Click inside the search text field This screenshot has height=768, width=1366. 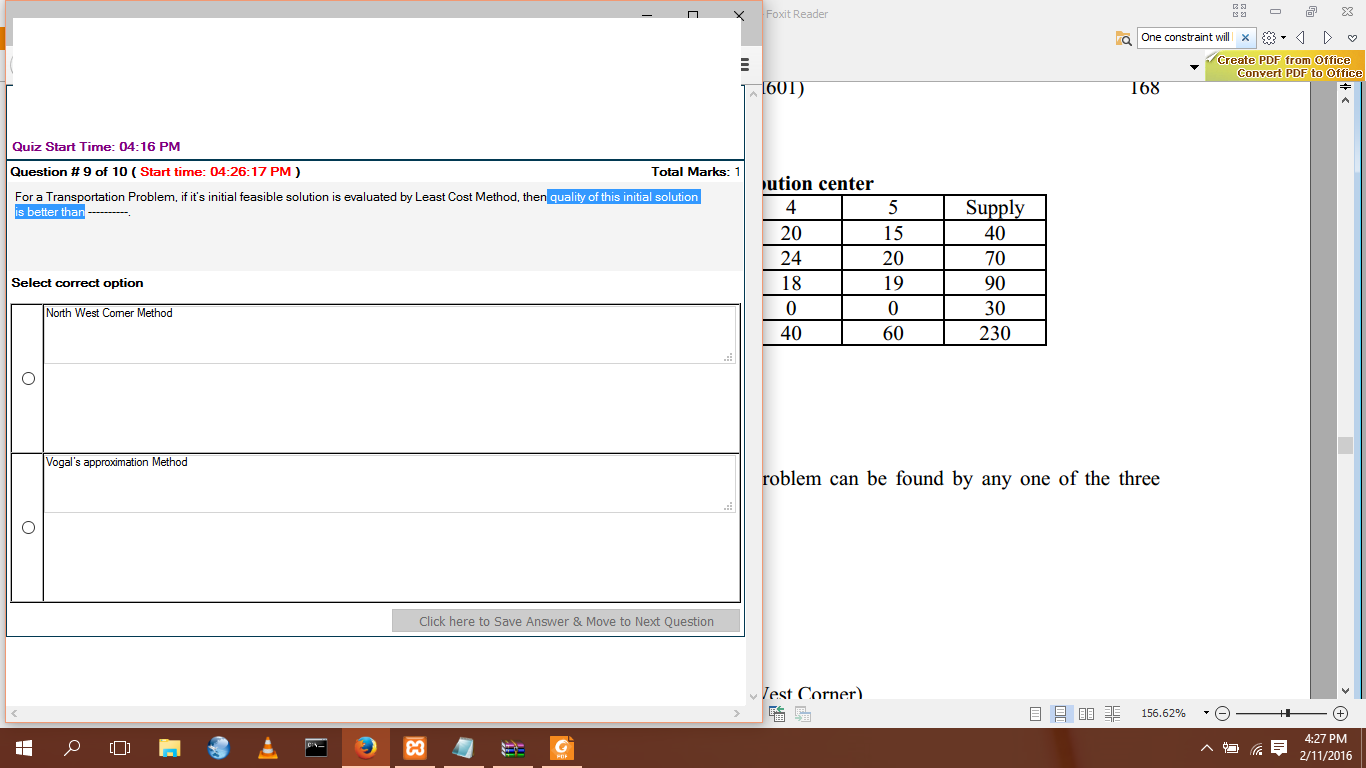pos(1185,38)
